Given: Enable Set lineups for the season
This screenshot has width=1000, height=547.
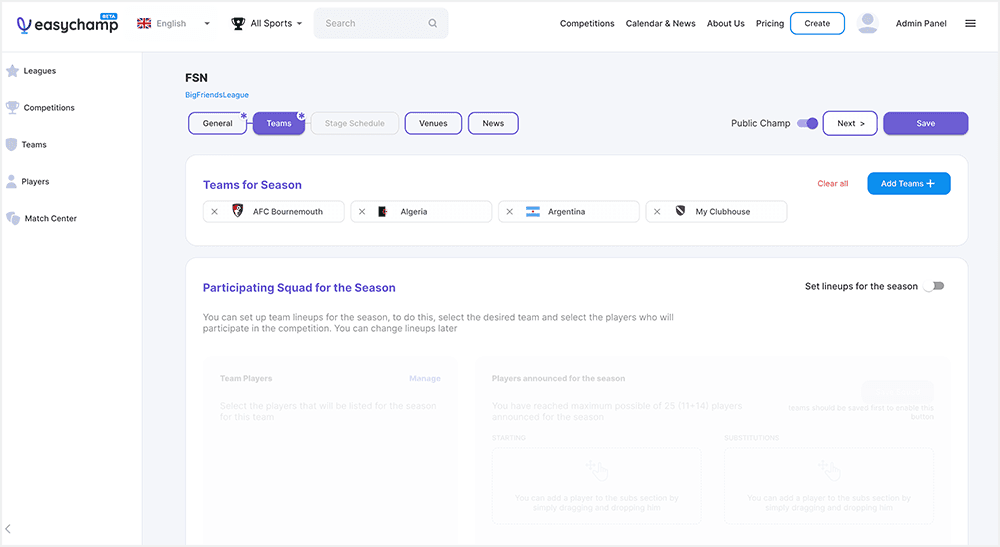Looking at the screenshot, I should tap(933, 286).
